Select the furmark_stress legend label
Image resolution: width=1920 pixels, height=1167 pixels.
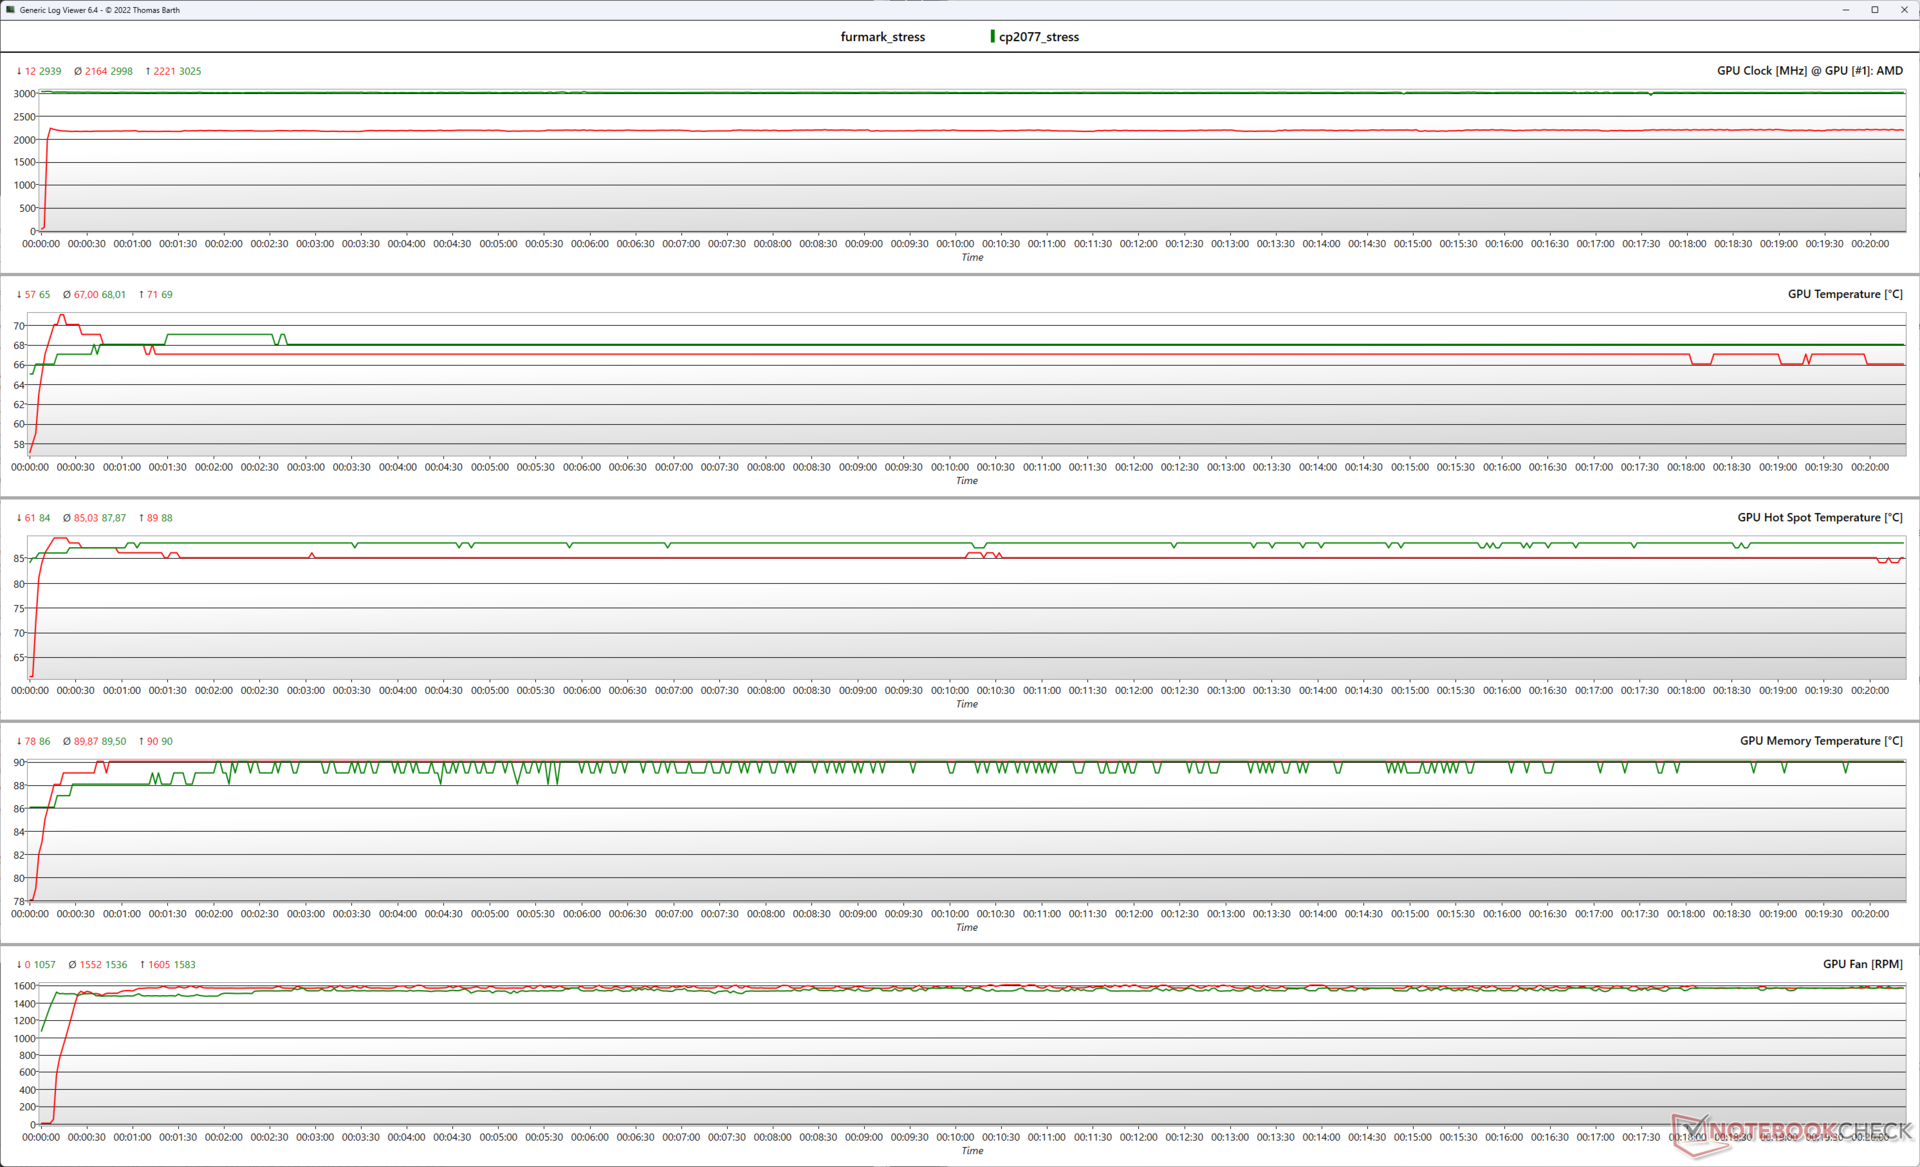(882, 37)
